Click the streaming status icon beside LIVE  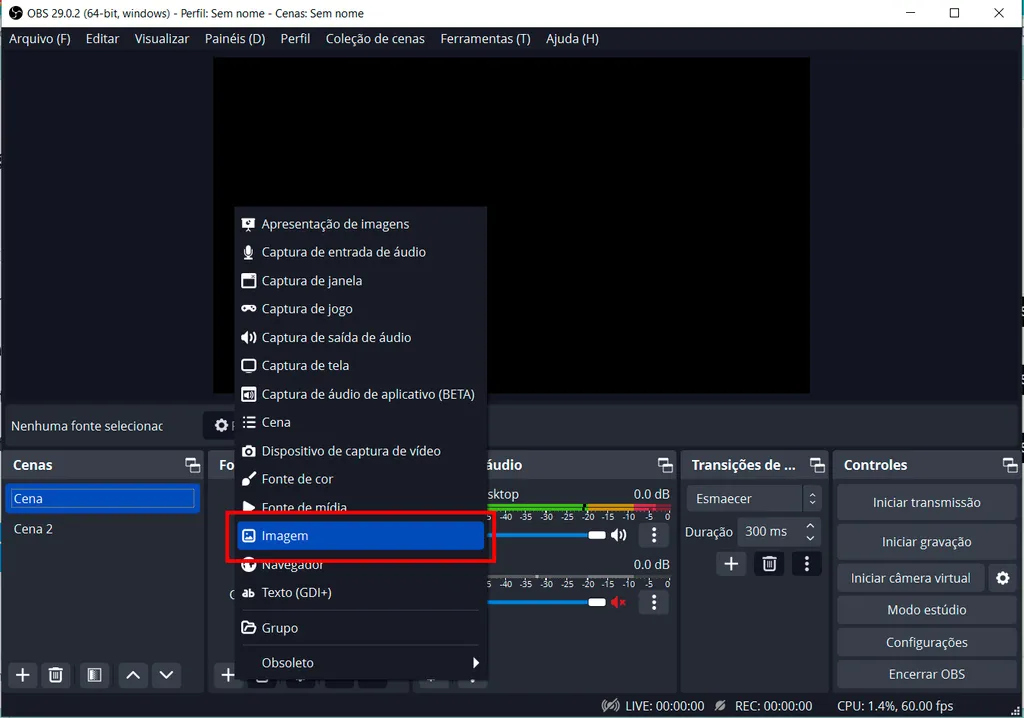coord(610,706)
